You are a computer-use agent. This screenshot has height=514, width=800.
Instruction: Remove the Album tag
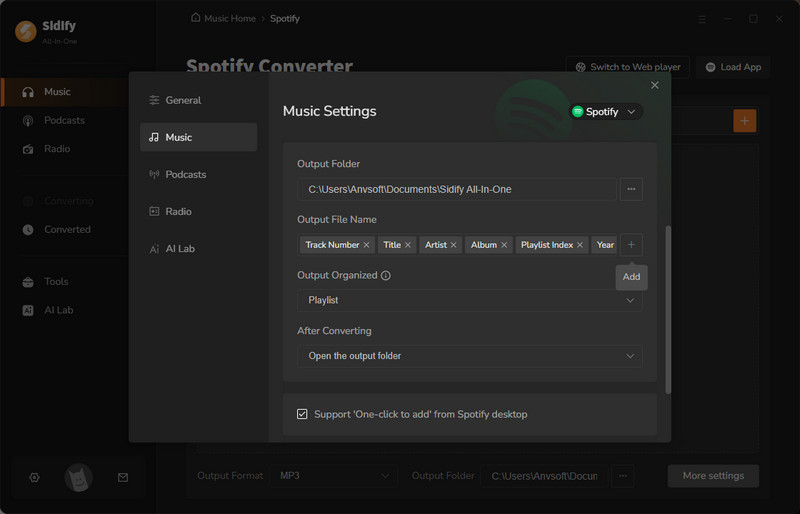click(504, 245)
